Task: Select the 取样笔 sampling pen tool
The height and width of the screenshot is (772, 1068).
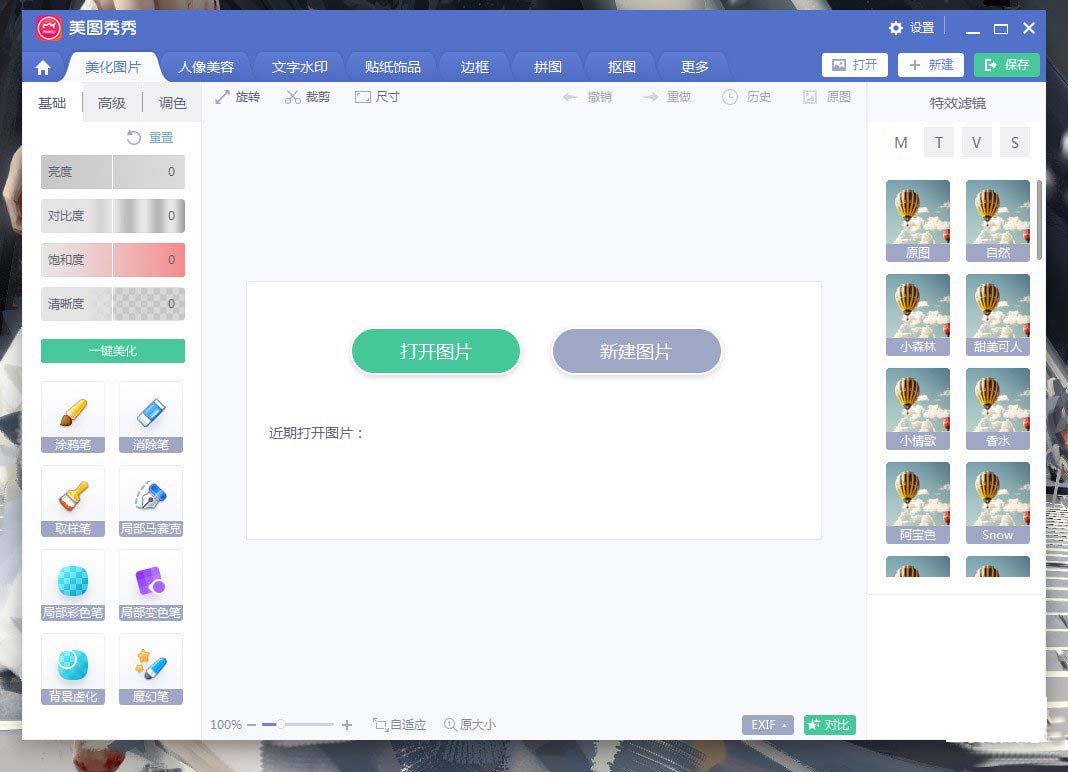Action: [x=72, y=501]
